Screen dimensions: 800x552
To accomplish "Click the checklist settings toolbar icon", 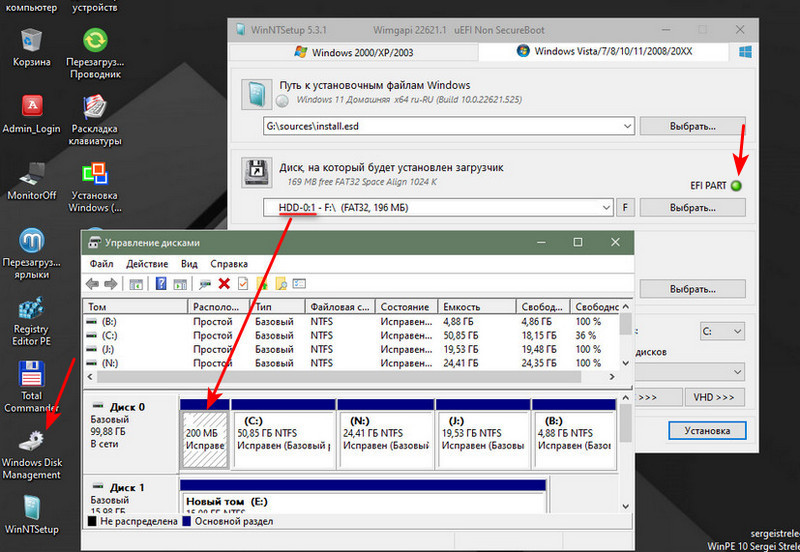I will [299, 284].
